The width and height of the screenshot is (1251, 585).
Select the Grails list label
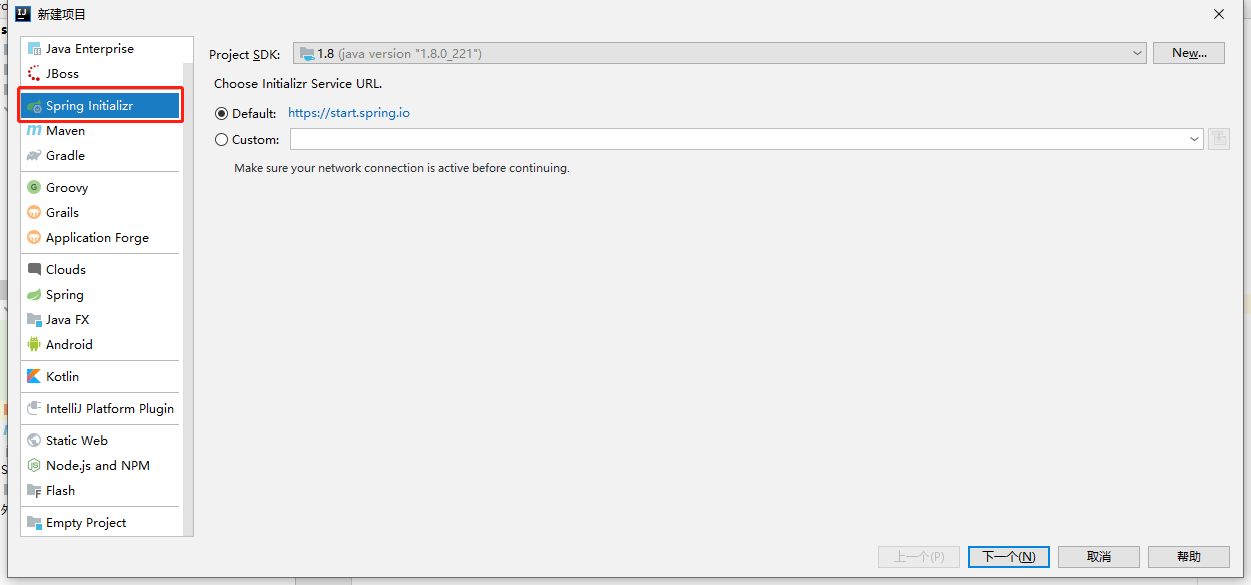tap(62, 212)
